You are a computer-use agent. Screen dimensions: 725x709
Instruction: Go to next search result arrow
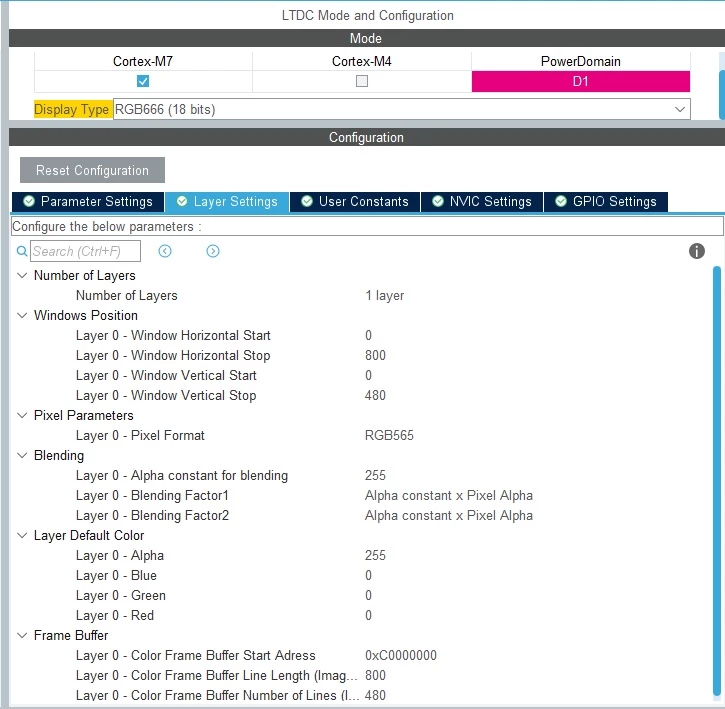coord(213,251)
